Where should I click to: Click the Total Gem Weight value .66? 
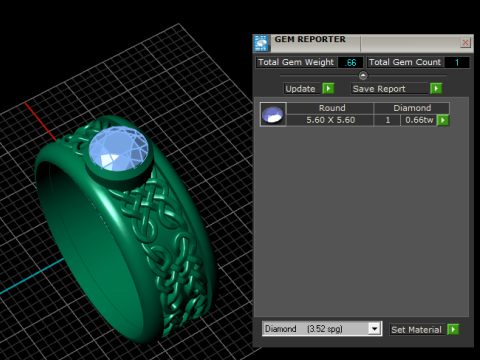[350, 63]
